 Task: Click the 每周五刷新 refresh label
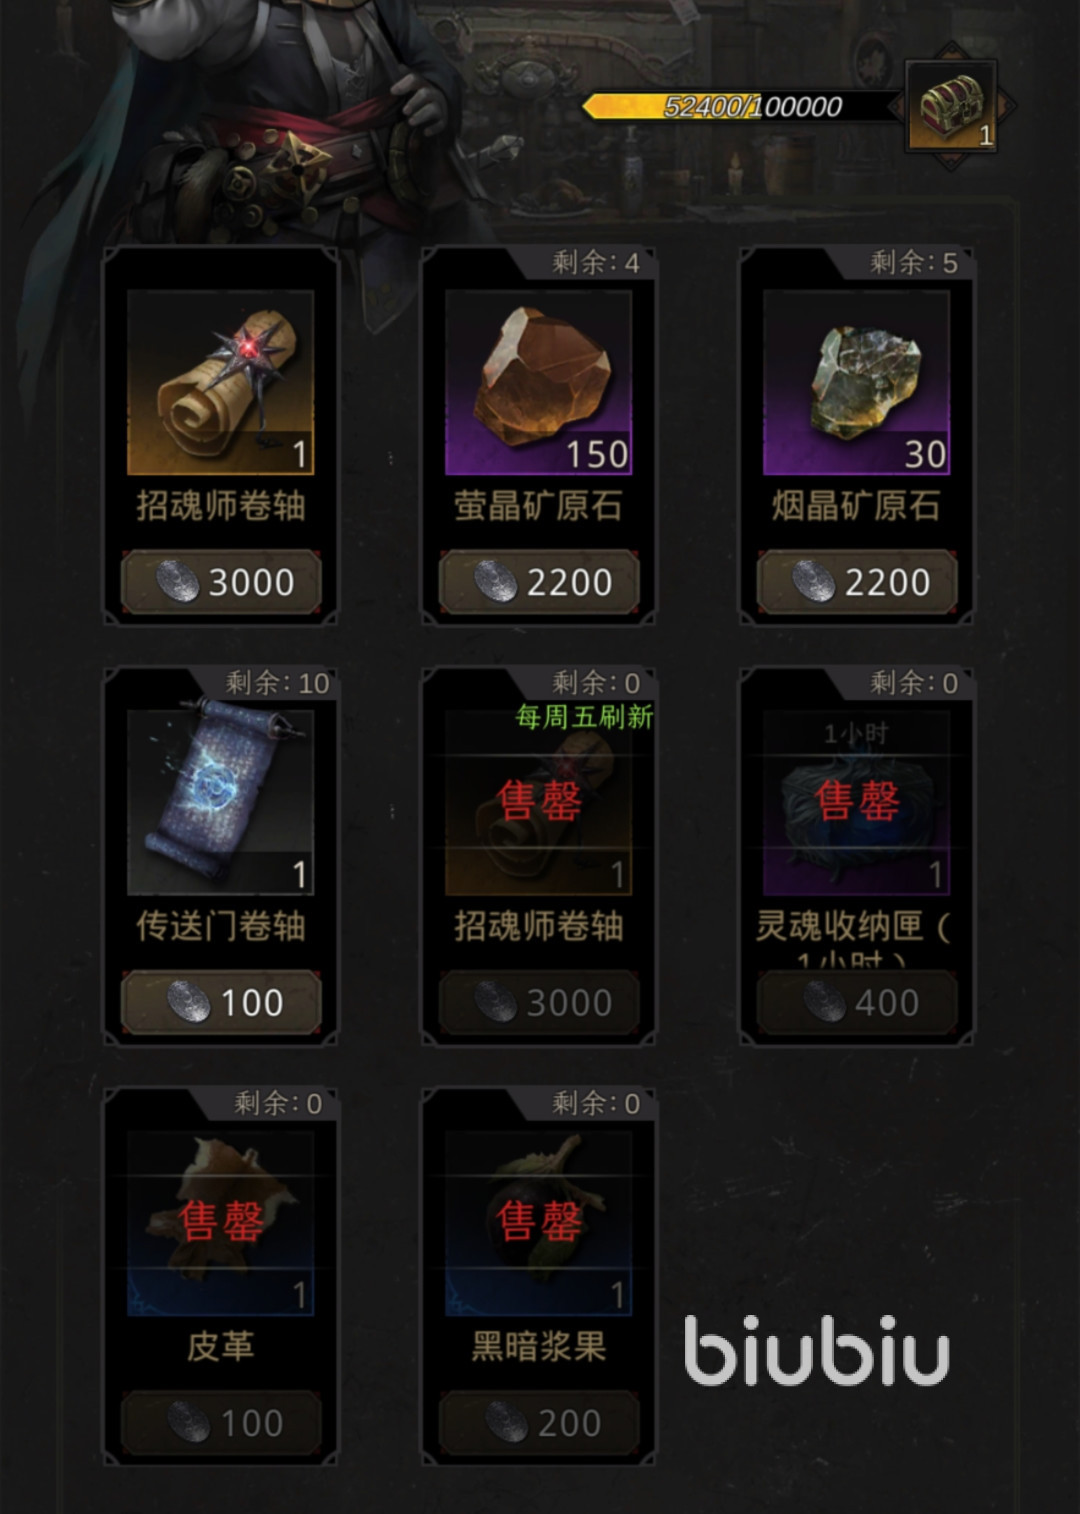584,717
